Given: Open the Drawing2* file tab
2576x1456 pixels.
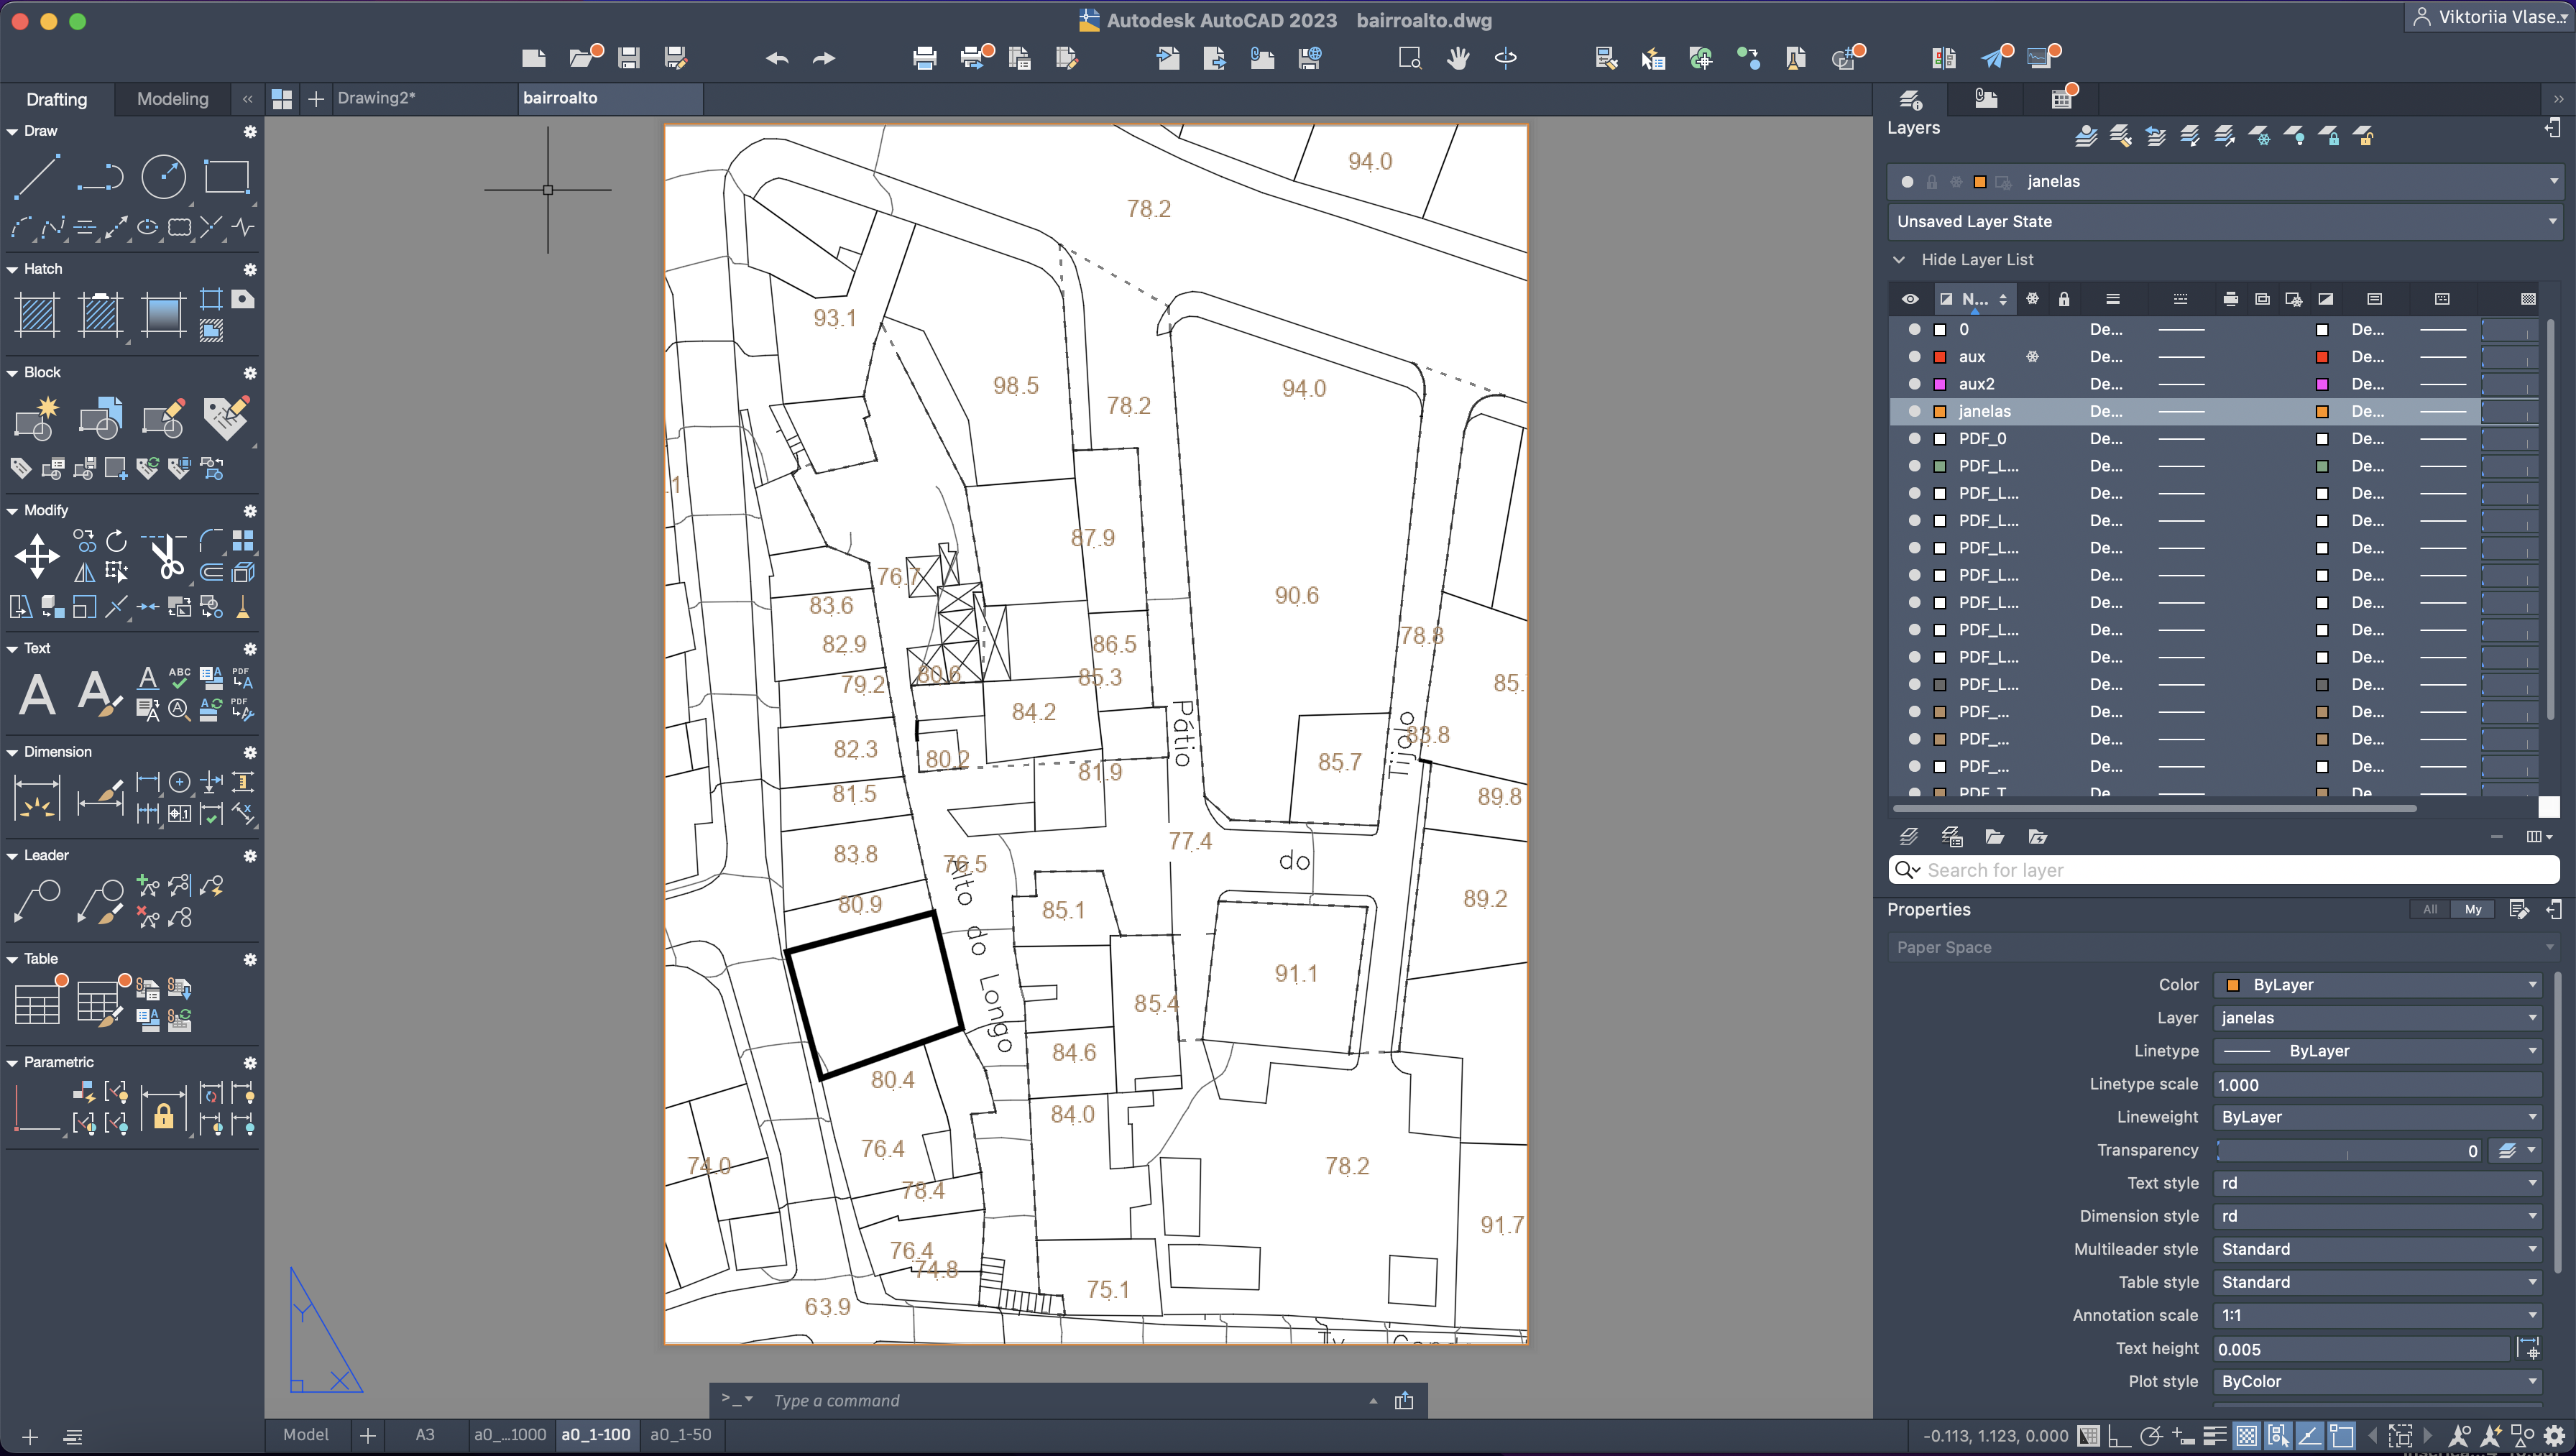Looking at the screenshot, I should tap(376, 98).
